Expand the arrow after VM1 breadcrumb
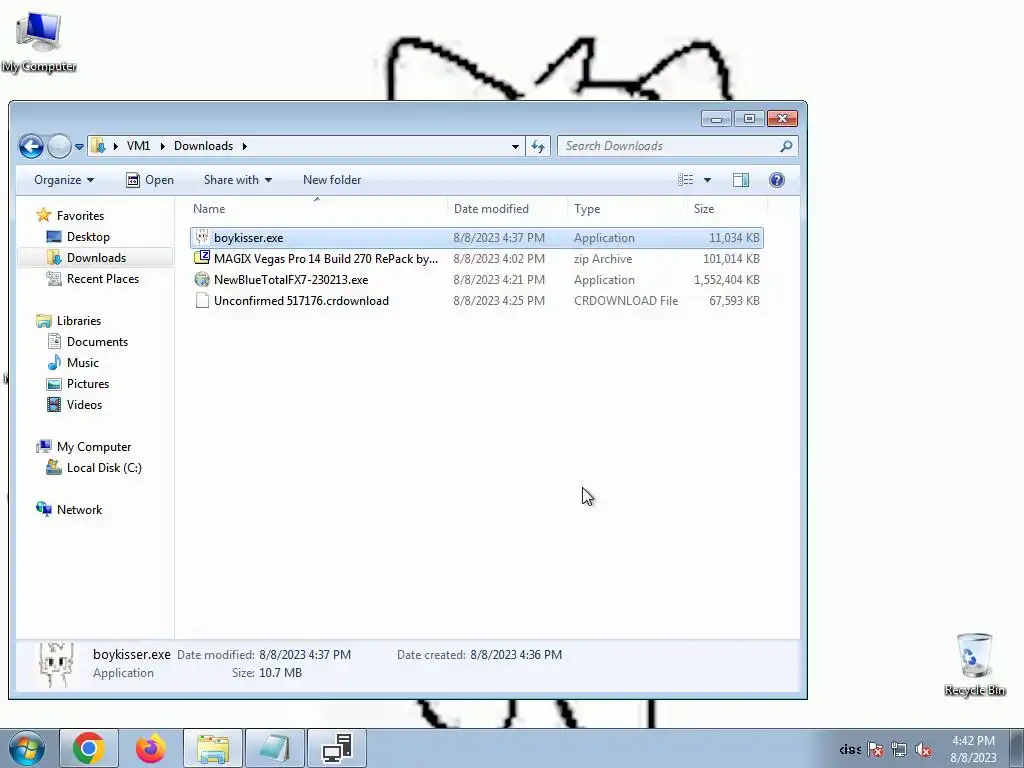This screenshot has height=768, width=1024. pos(163,146)
